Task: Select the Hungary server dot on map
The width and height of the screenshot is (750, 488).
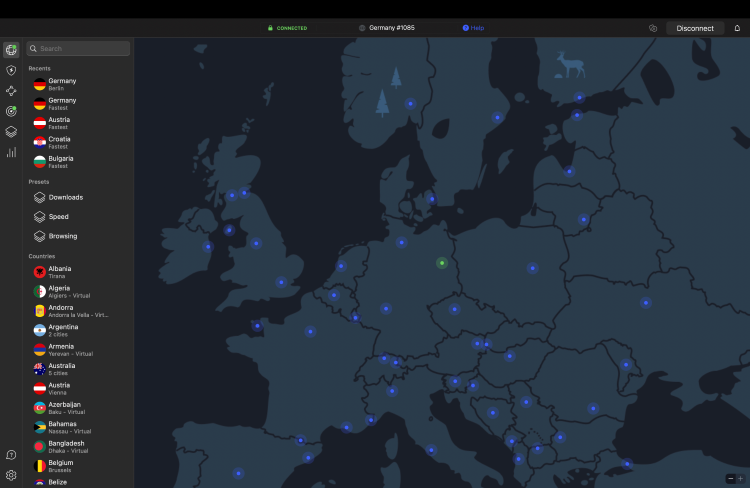Action: click(x=509, y=355)
